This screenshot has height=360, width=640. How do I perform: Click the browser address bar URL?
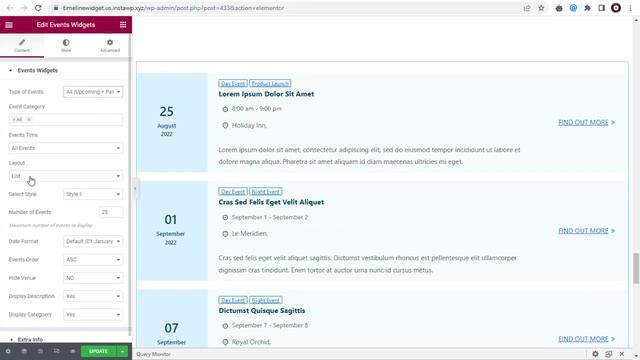[x=173, y=8]
